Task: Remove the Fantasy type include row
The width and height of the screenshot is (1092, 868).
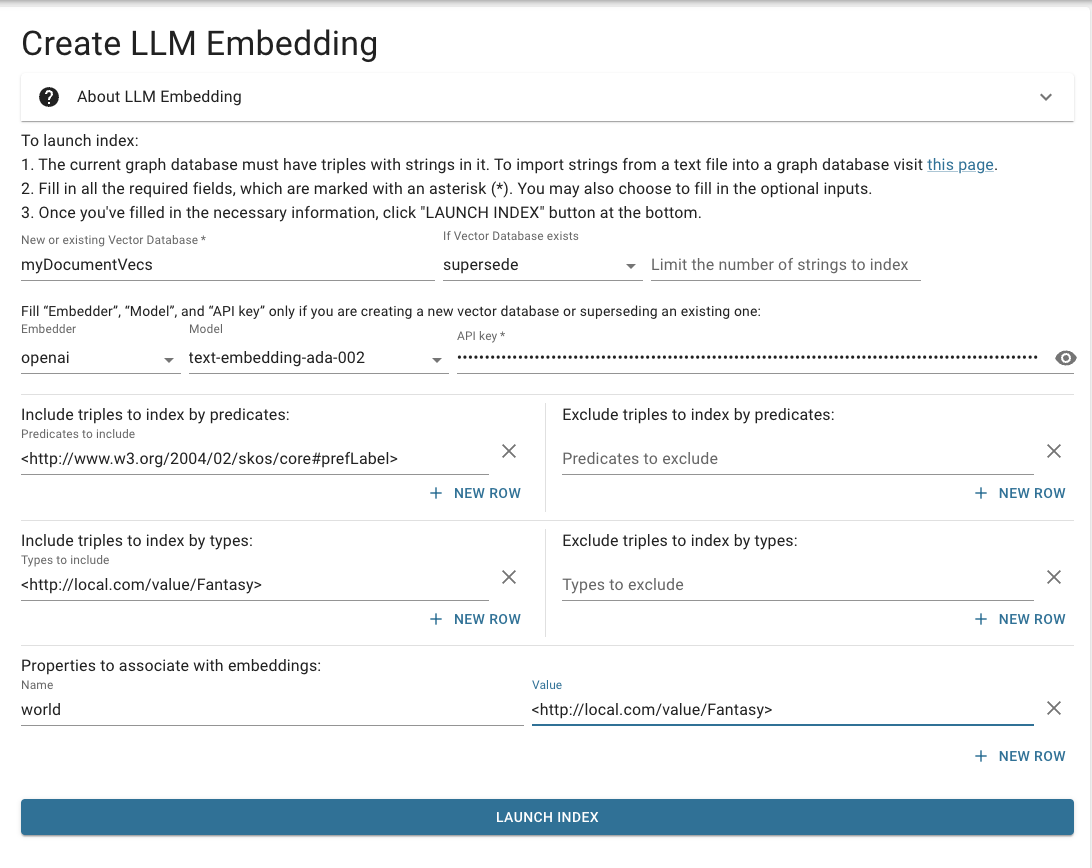Action: (x=509, y=577)
